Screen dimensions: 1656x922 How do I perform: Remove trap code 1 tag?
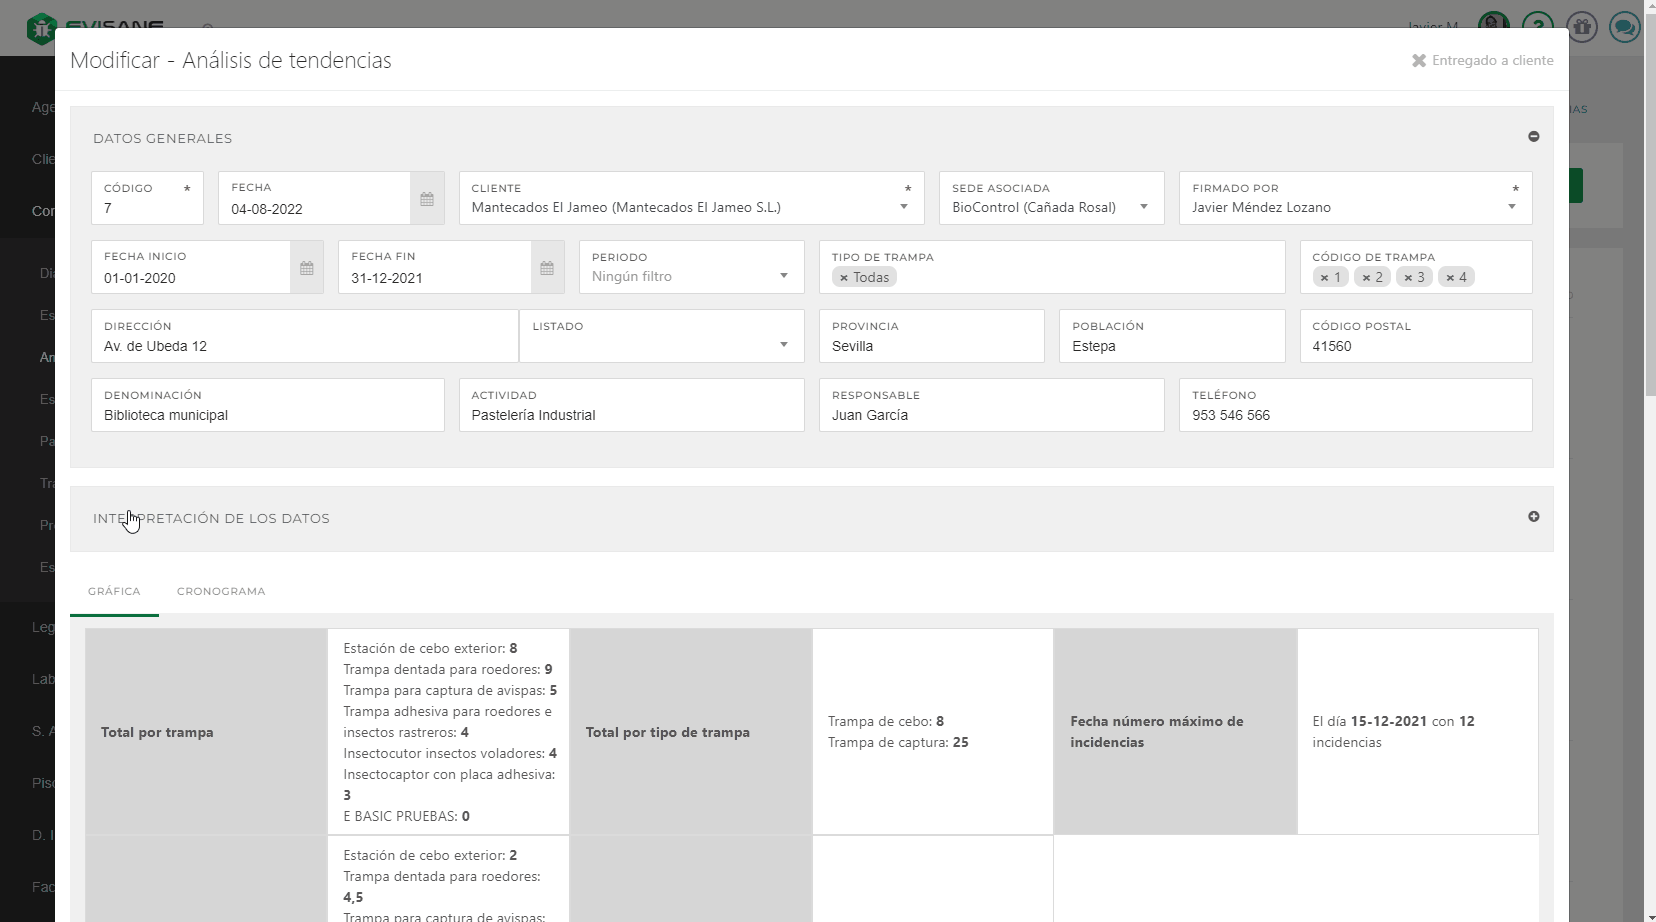[1324, 278]
